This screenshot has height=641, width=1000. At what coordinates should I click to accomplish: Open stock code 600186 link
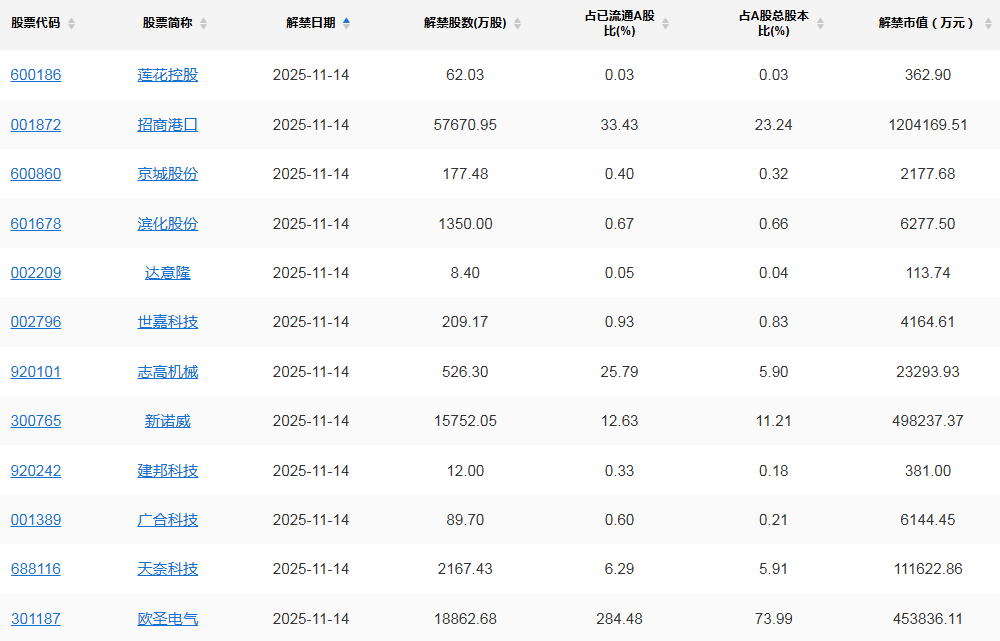(x=36, y=75)
